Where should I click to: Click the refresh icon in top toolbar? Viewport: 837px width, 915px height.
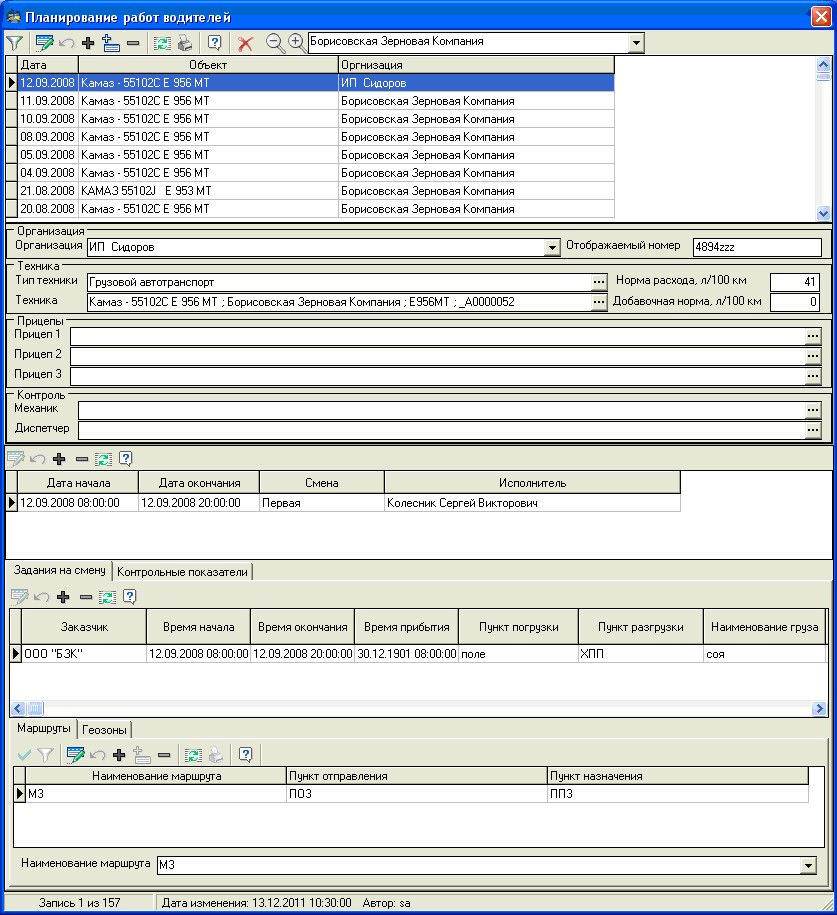161,43
